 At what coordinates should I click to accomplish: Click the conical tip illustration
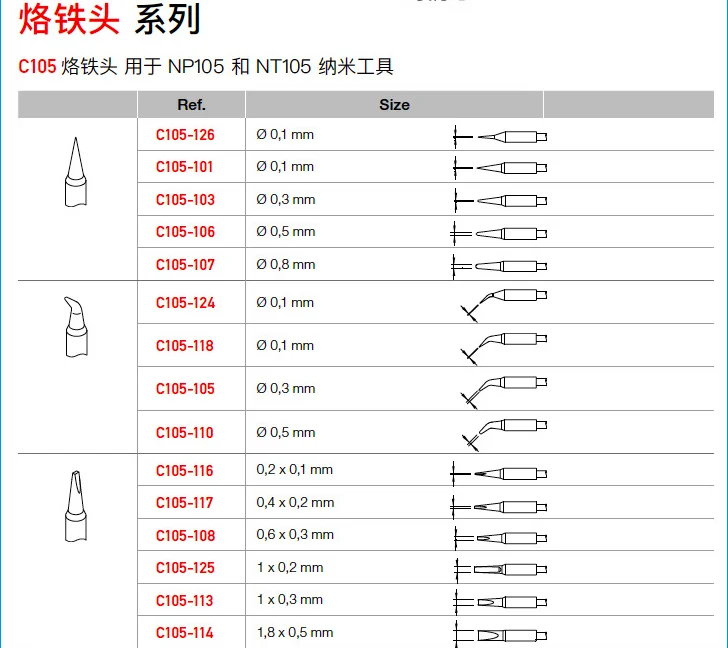pos(76,172)
